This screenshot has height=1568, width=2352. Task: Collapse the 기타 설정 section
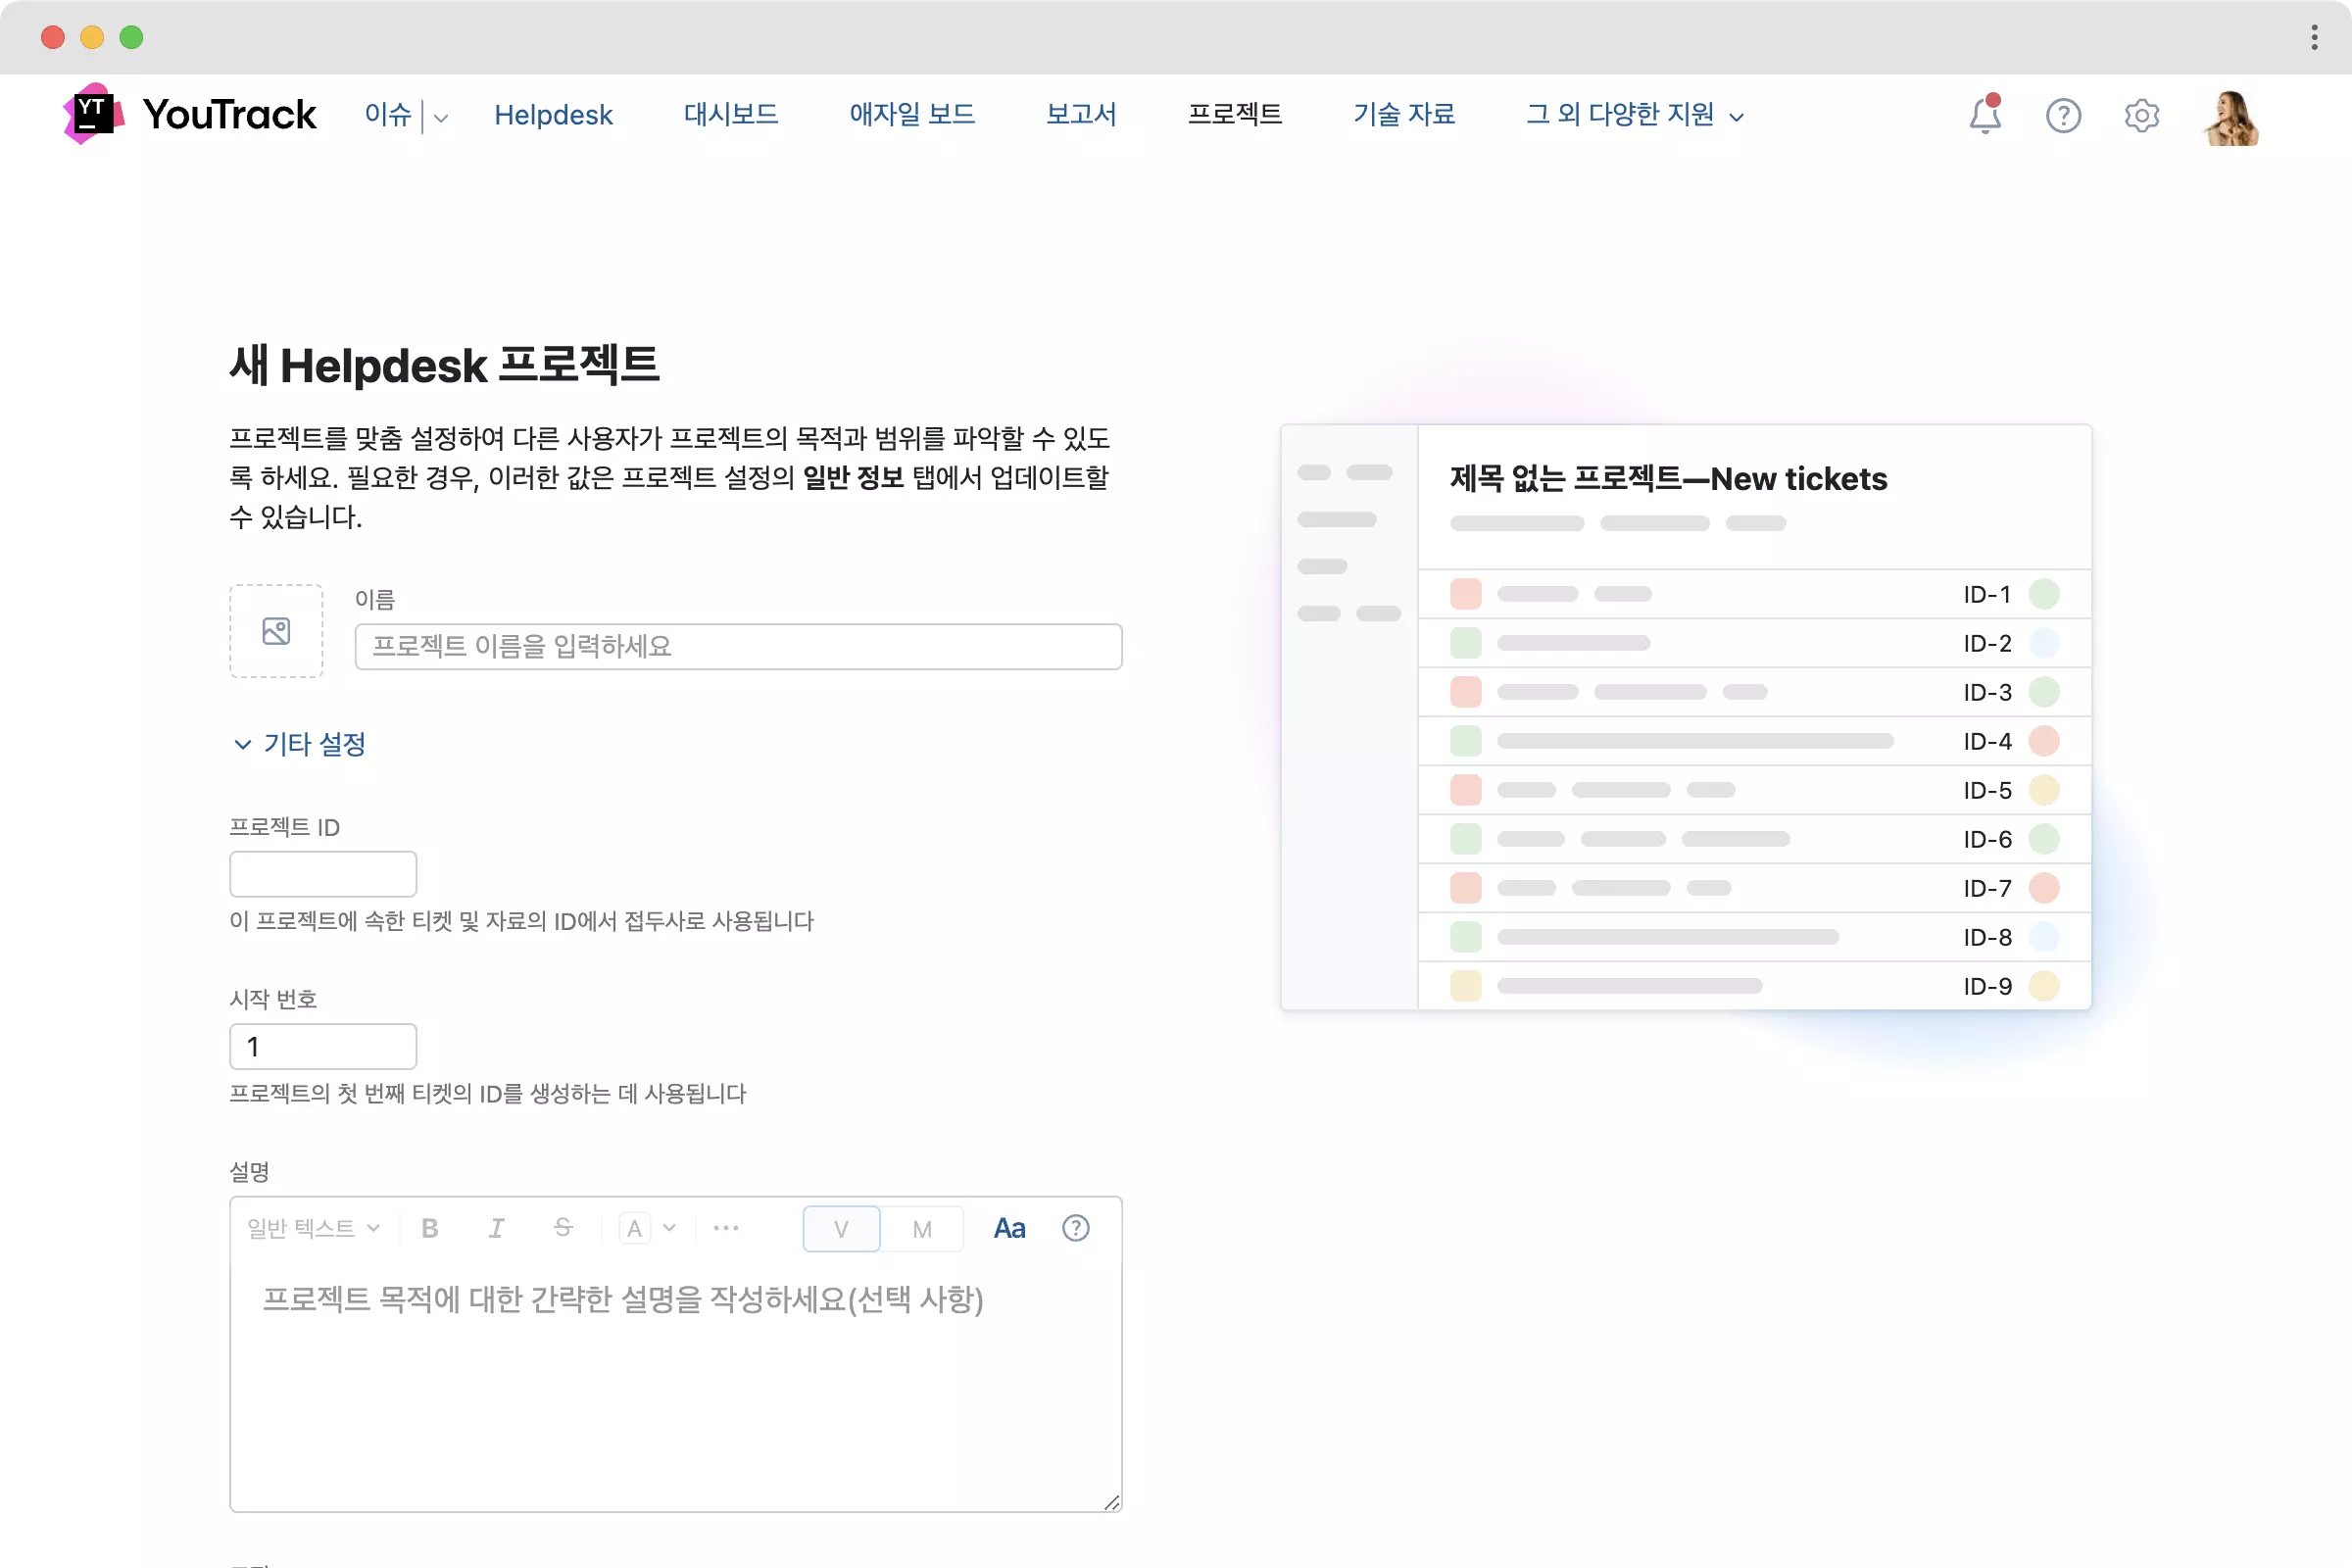[x=300, y=744]
